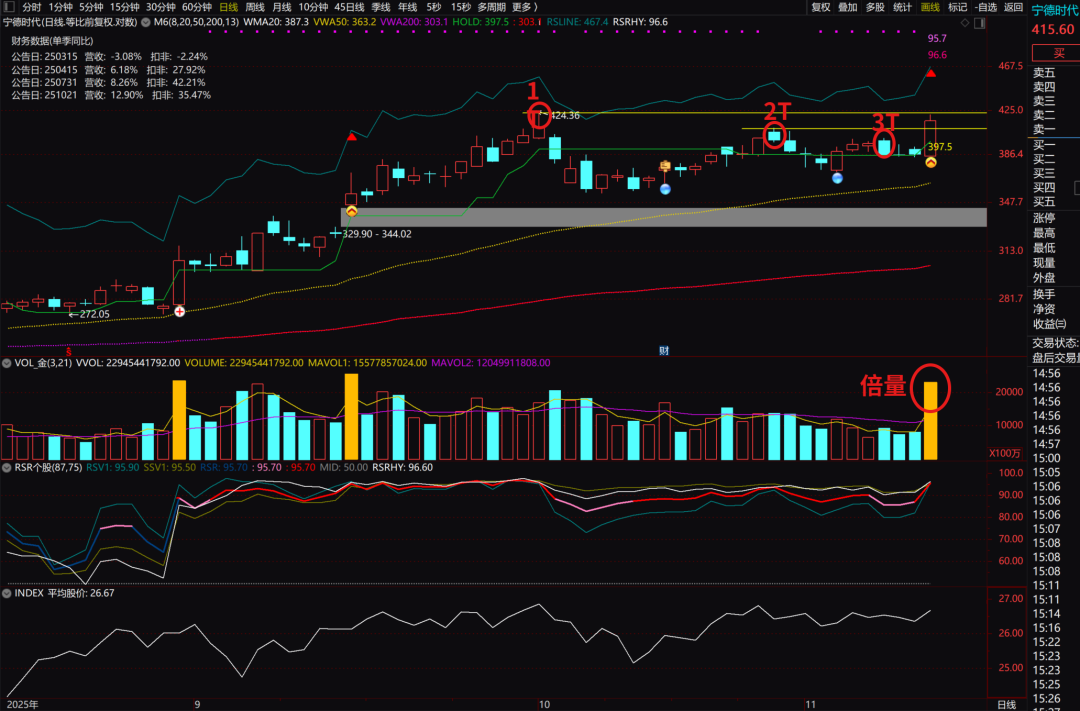The width and height of the screenshot is (1080, 711).
Task: Select the 15分钟 period tab
Action: (125, 7)
